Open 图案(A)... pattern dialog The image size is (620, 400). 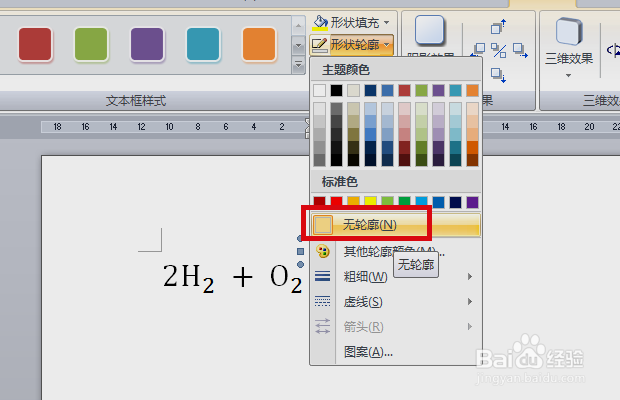(x=395, y=351)
